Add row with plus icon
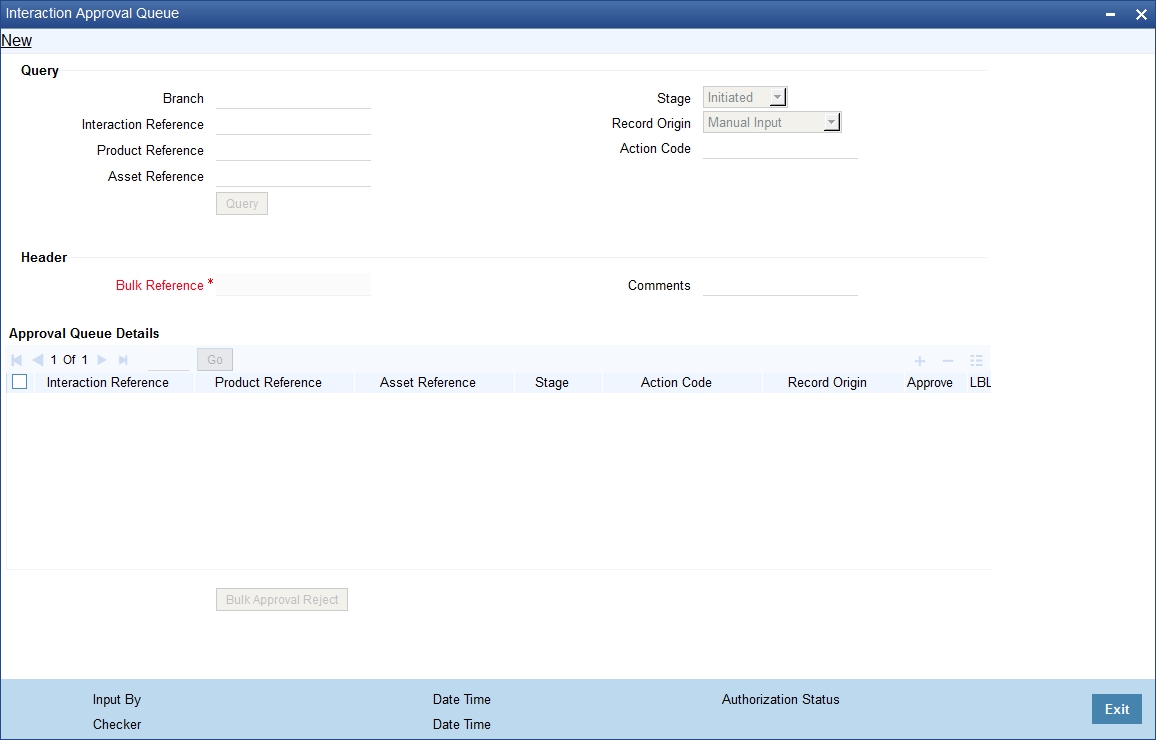This screenshot has height=740, width=1156. point(919,360)
